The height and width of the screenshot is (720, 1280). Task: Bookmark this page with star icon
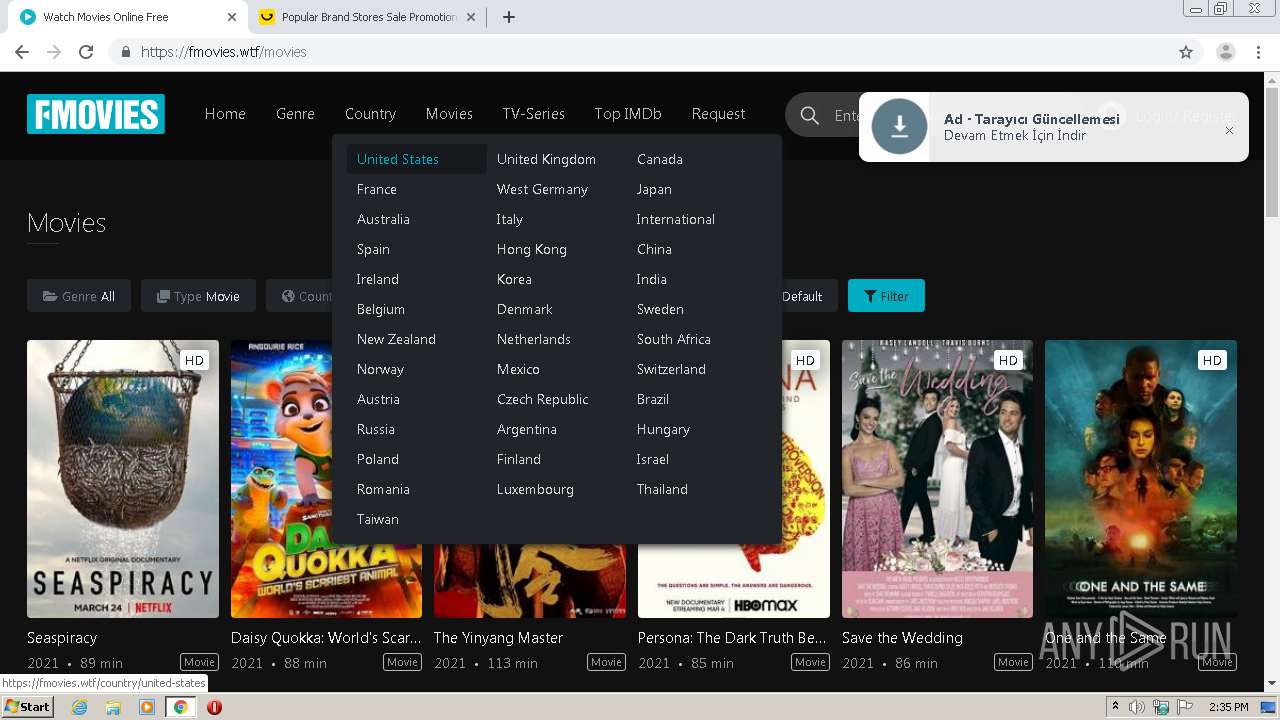[1186, 52]
